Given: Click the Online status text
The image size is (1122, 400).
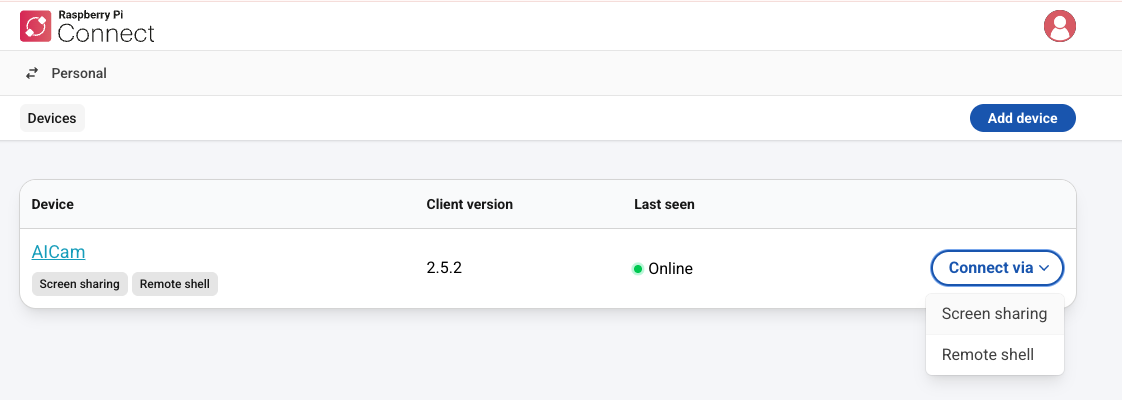Looking at the screenshot, I should click(670, 269).
